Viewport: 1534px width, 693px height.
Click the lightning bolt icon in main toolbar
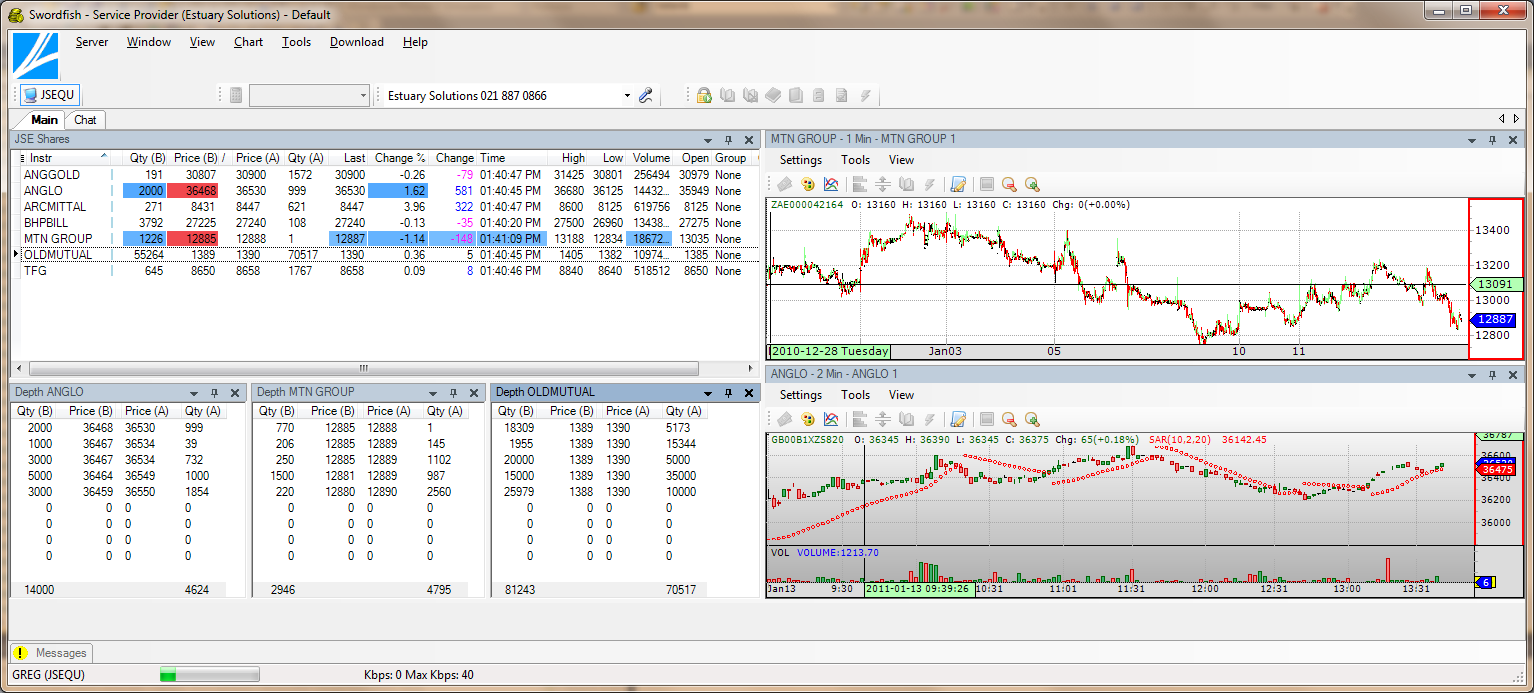[x=865, y=96]
